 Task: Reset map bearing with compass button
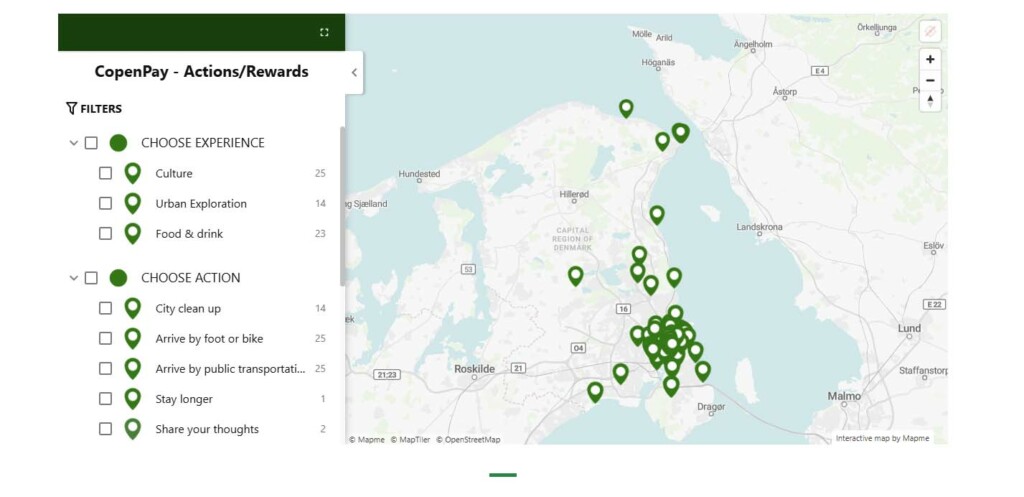[930, 101]
